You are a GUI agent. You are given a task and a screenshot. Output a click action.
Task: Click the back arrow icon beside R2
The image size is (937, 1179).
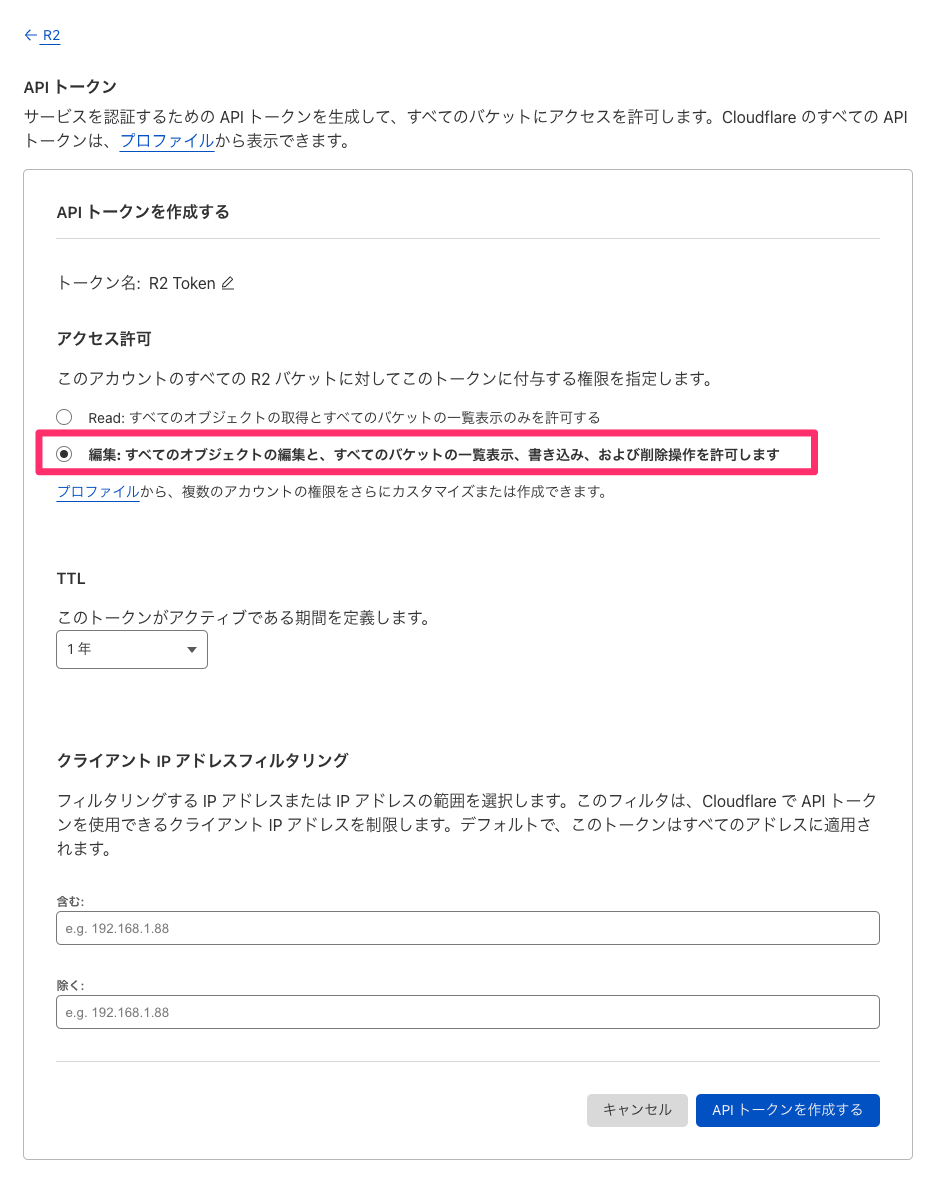click(30, 35)
